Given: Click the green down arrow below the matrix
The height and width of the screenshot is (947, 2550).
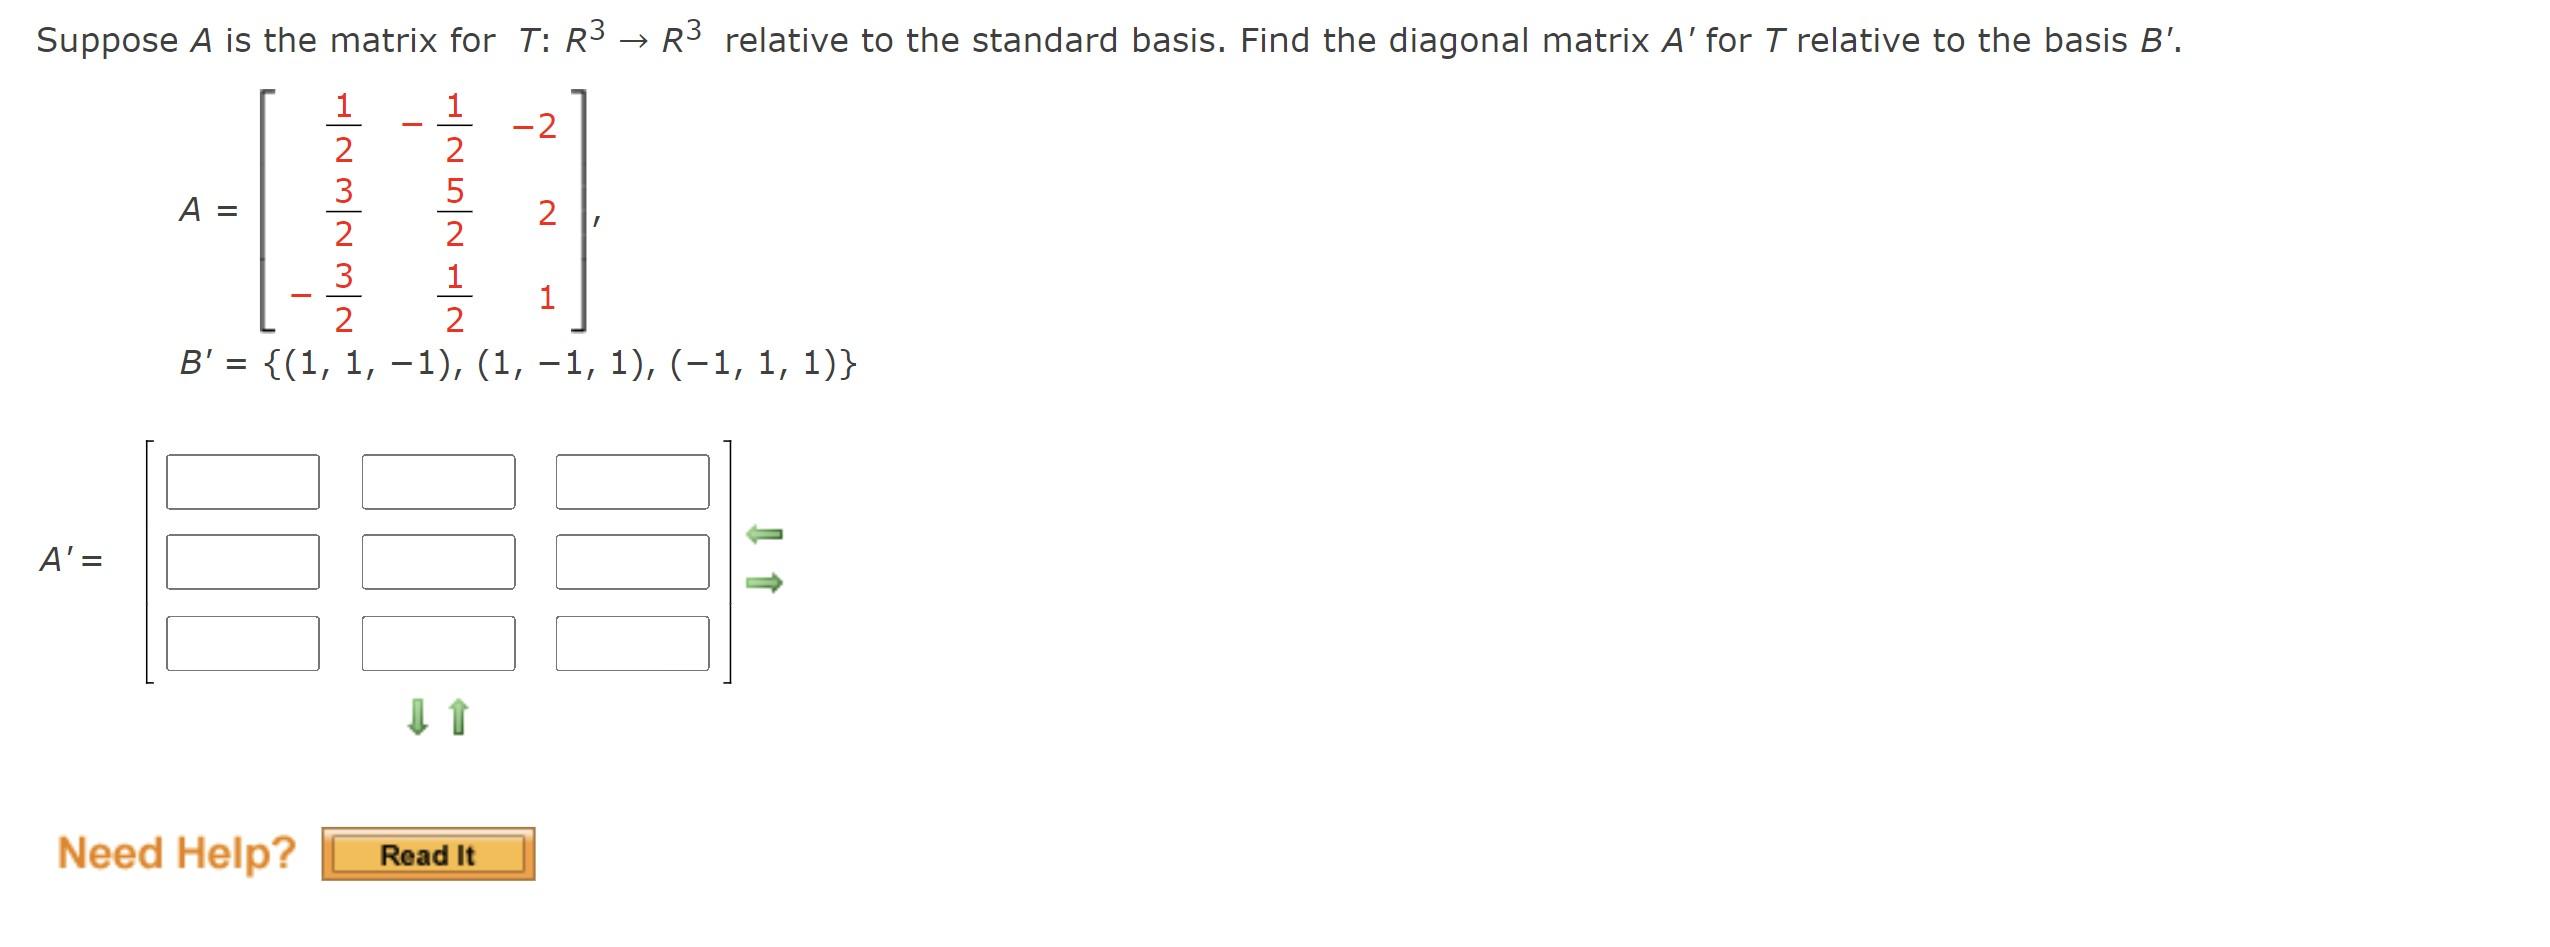Looking at the screenshot, I should [419, 718].
